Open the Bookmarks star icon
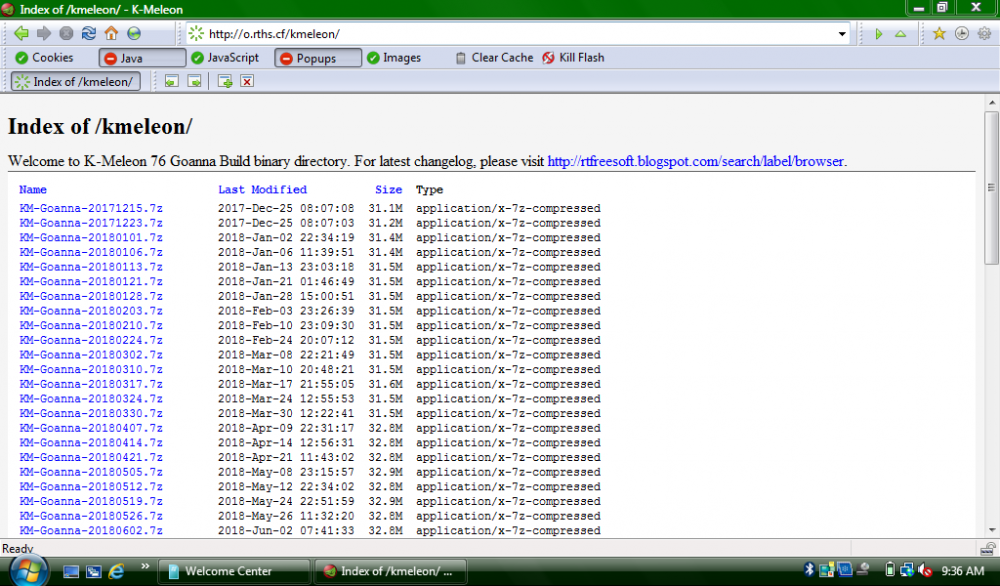The image size is (1000, 586). point(939,33)
